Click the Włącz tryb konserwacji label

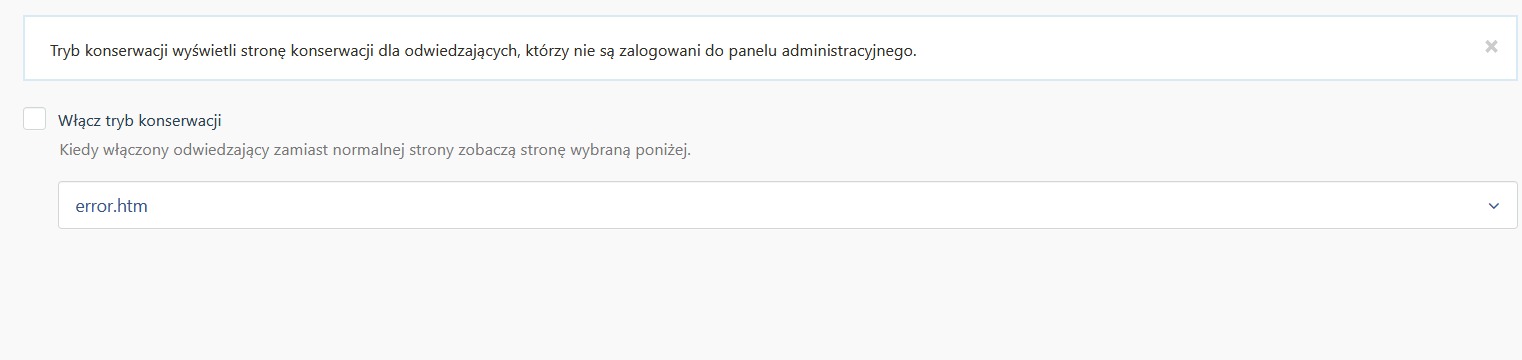click(140, 120)
